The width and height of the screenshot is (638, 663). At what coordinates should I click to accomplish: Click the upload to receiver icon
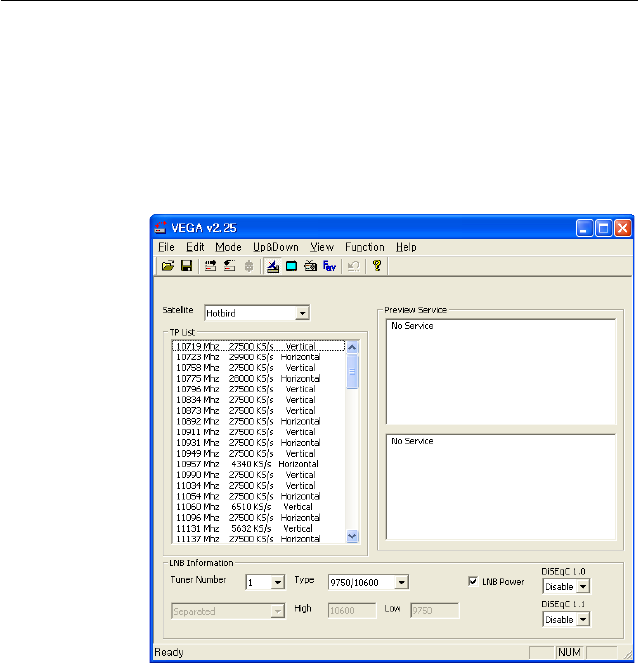pos(210,266)
